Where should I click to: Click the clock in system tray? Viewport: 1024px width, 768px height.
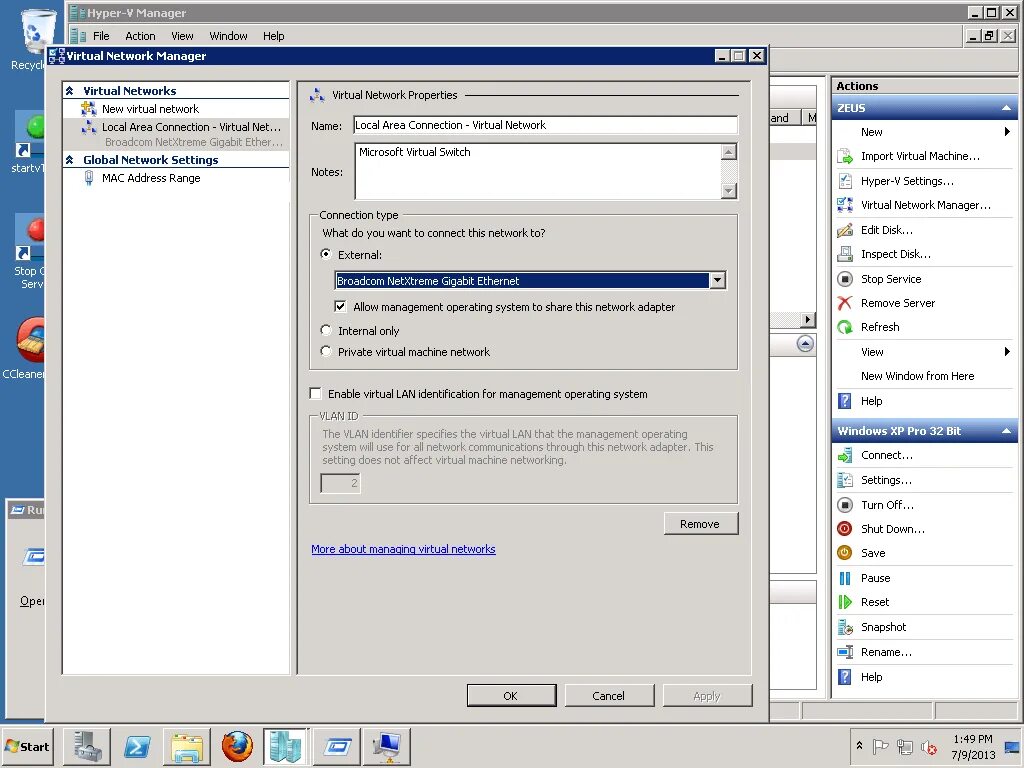(x=972, y=746)
